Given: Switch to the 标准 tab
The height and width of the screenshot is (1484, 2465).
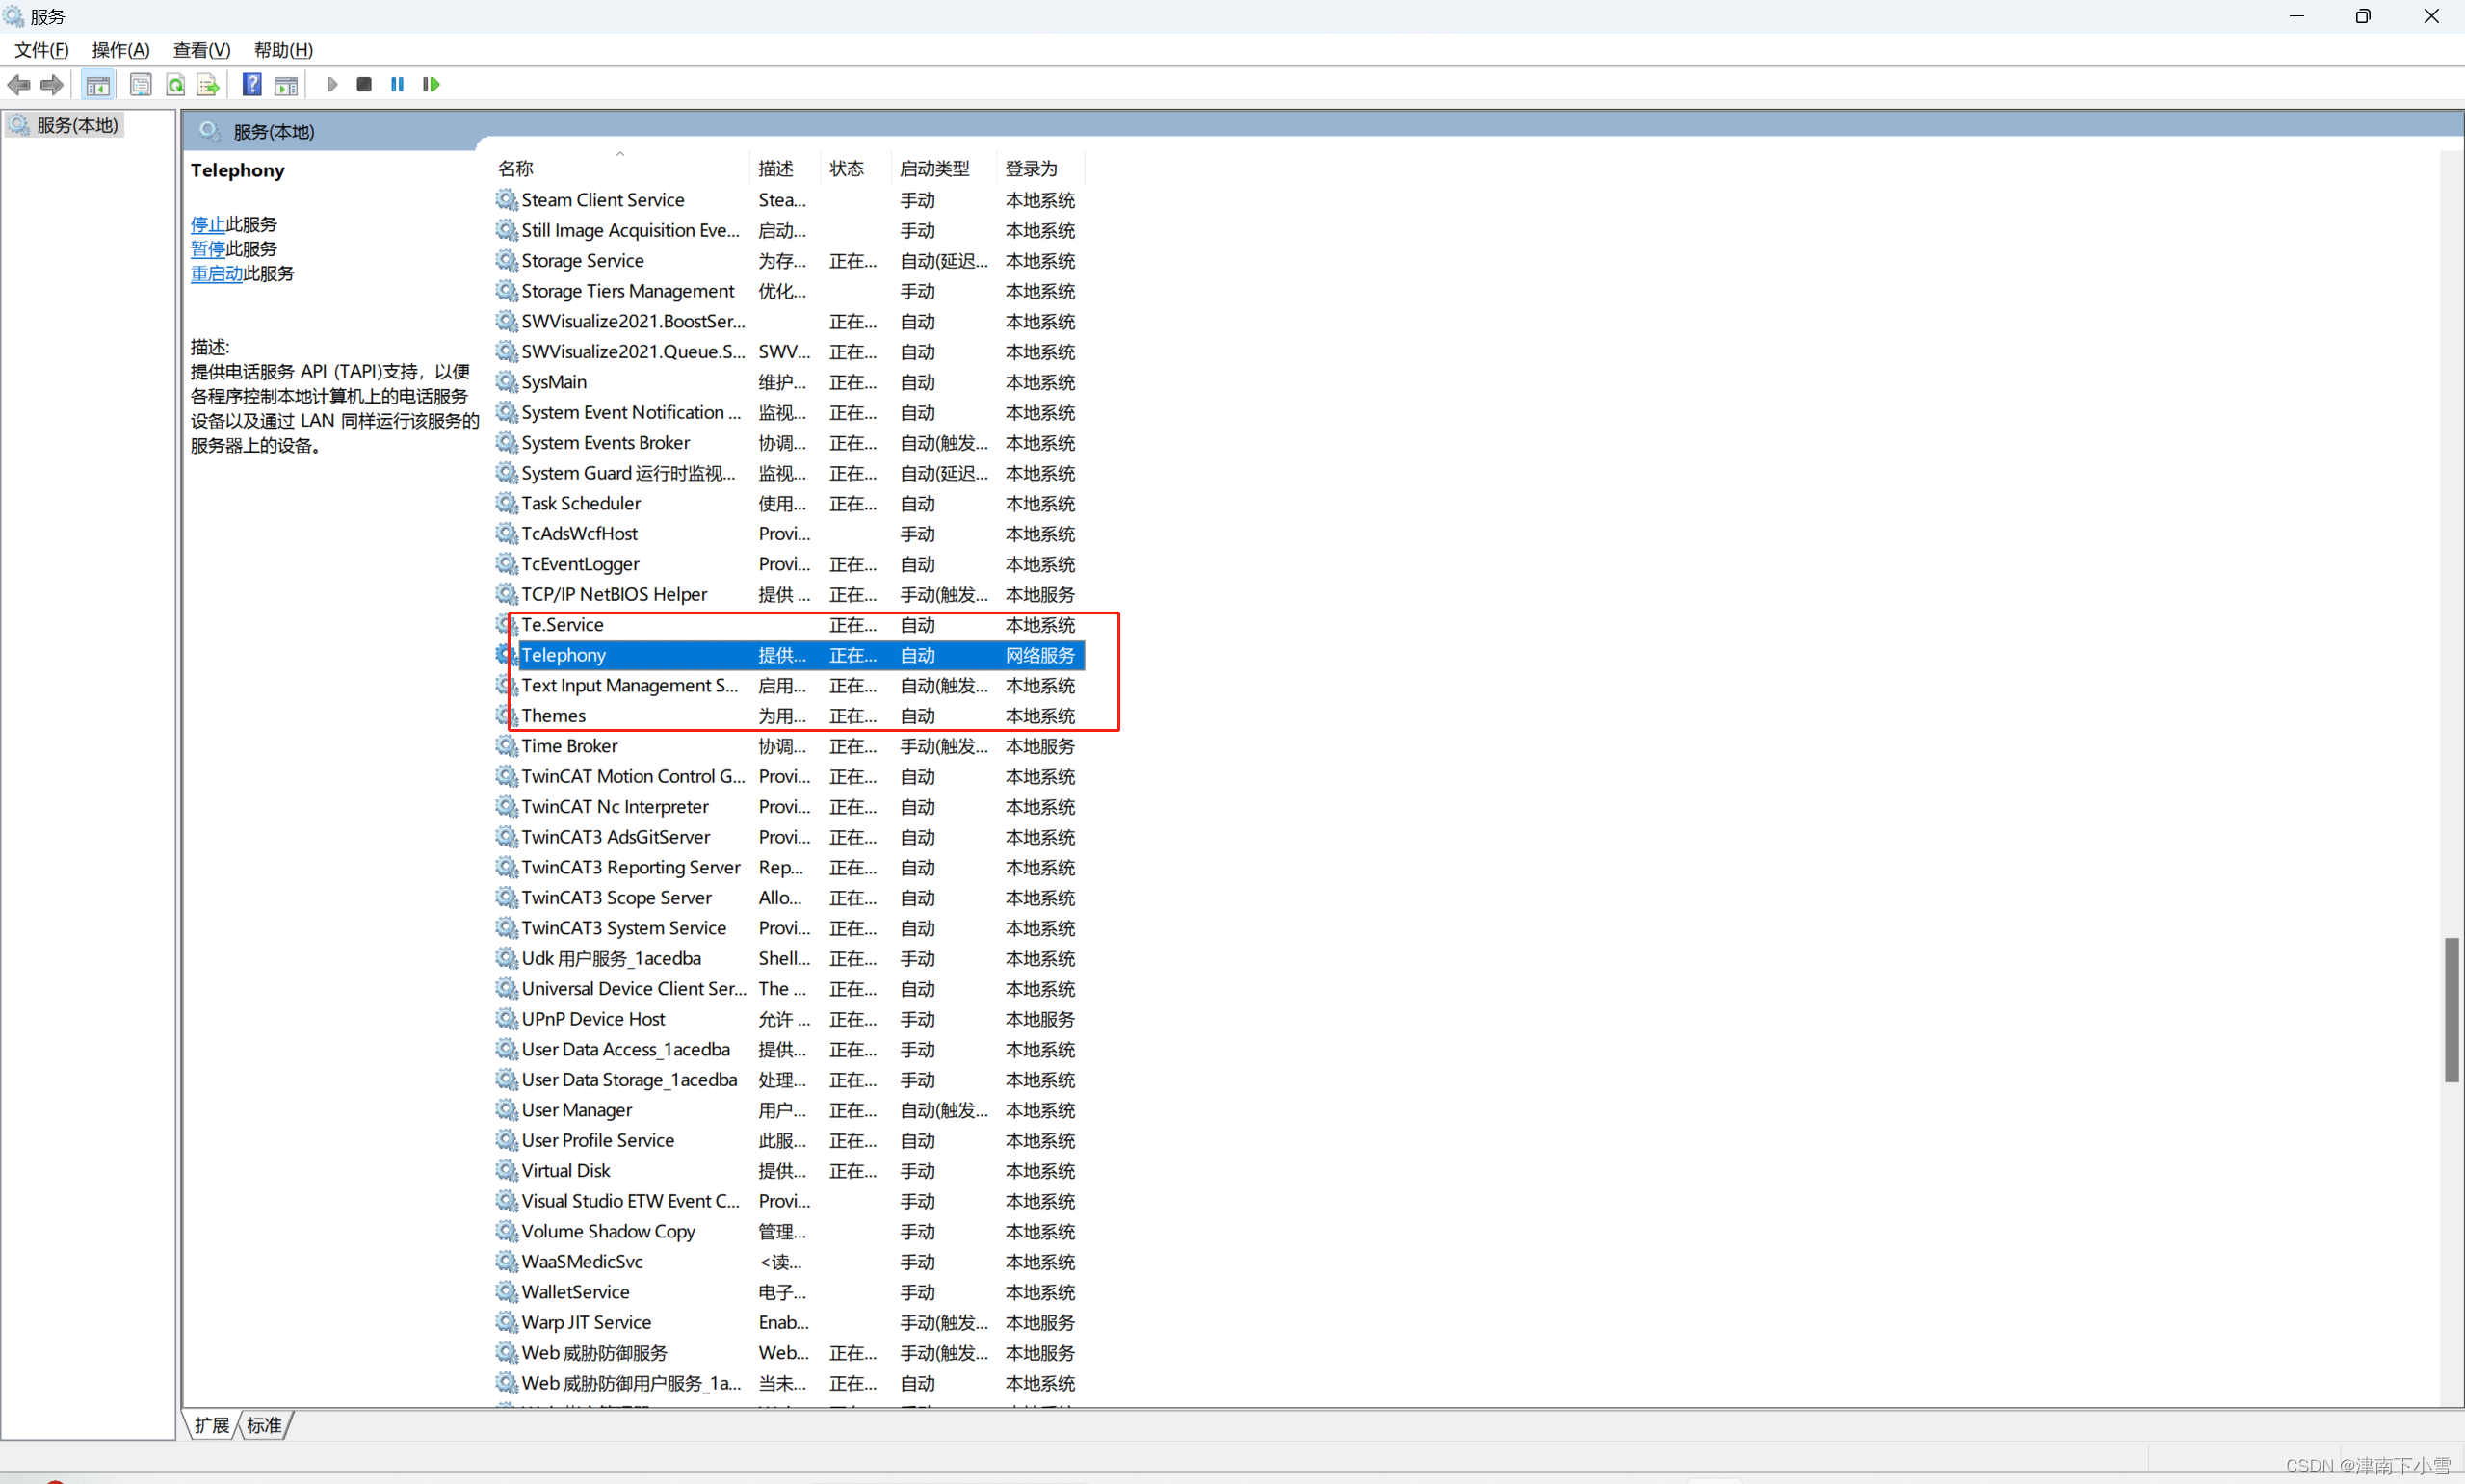Looking at the screenshot, I should click(x=264, y=1425).
